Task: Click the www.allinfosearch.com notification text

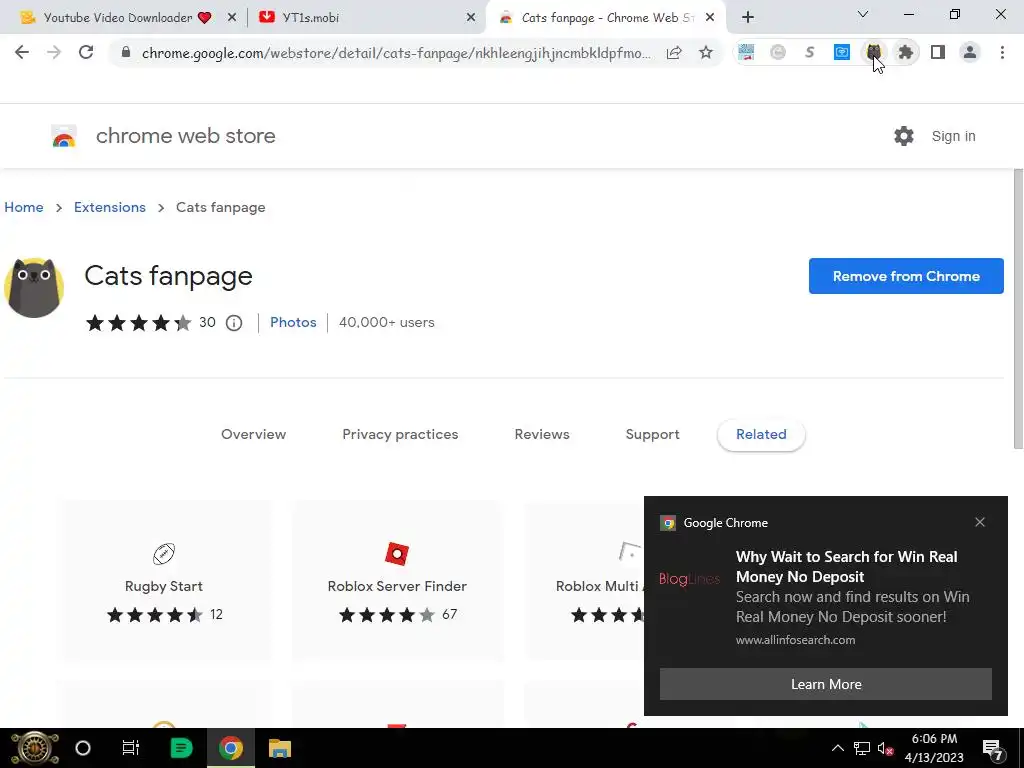Action: [795, 640]
